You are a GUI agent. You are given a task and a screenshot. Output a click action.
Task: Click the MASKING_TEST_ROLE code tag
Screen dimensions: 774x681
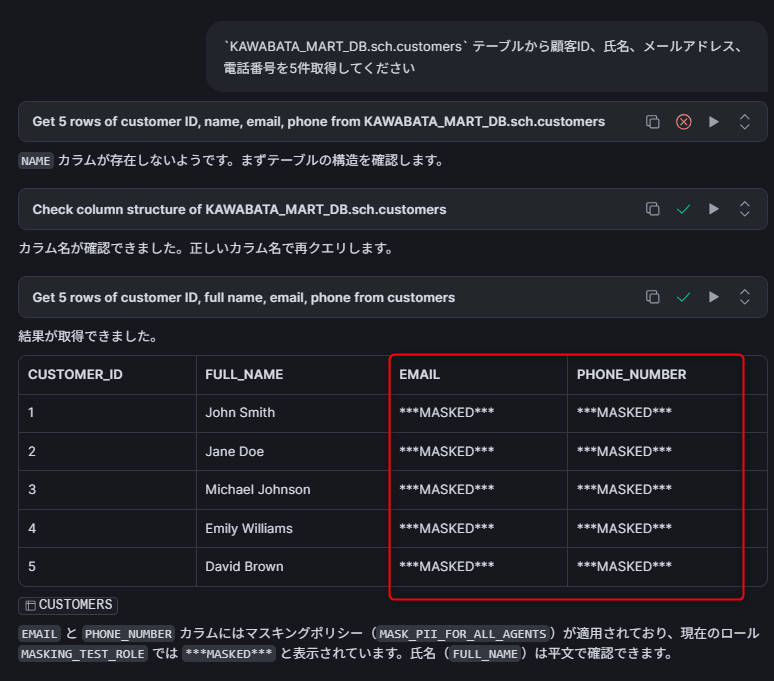click(83, 654)
